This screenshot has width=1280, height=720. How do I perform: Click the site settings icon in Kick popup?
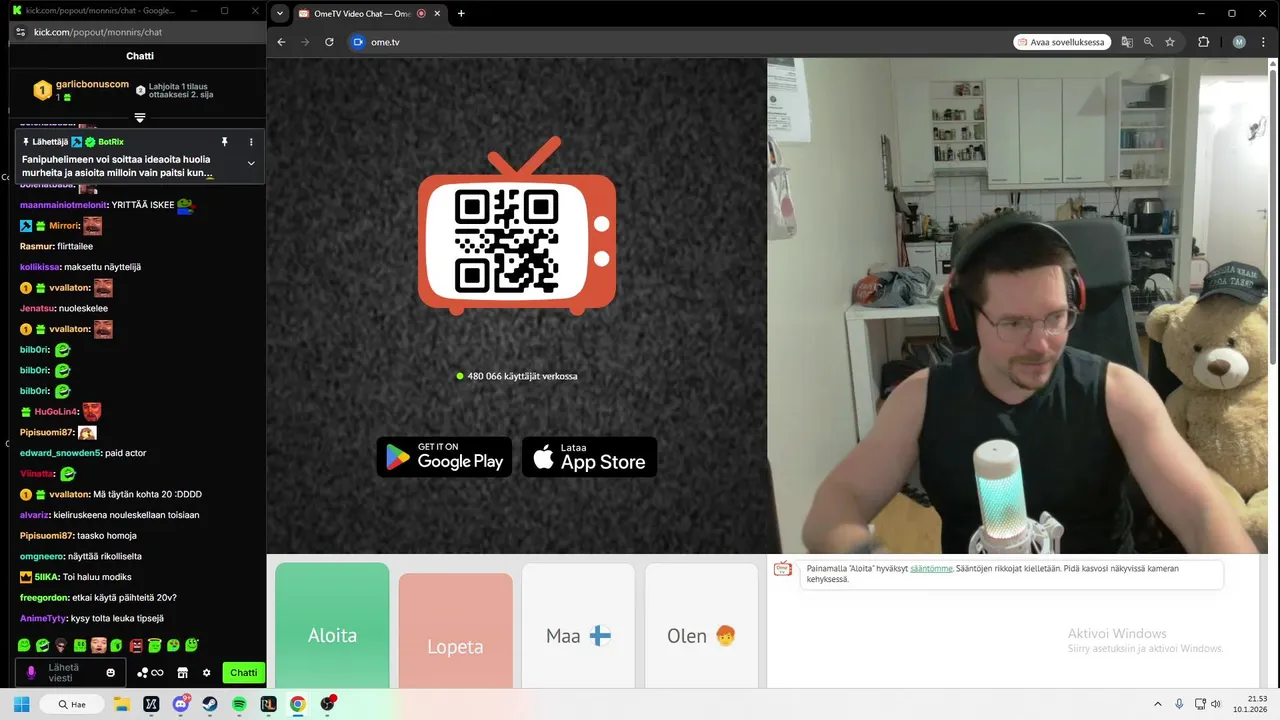coord(20,32)
